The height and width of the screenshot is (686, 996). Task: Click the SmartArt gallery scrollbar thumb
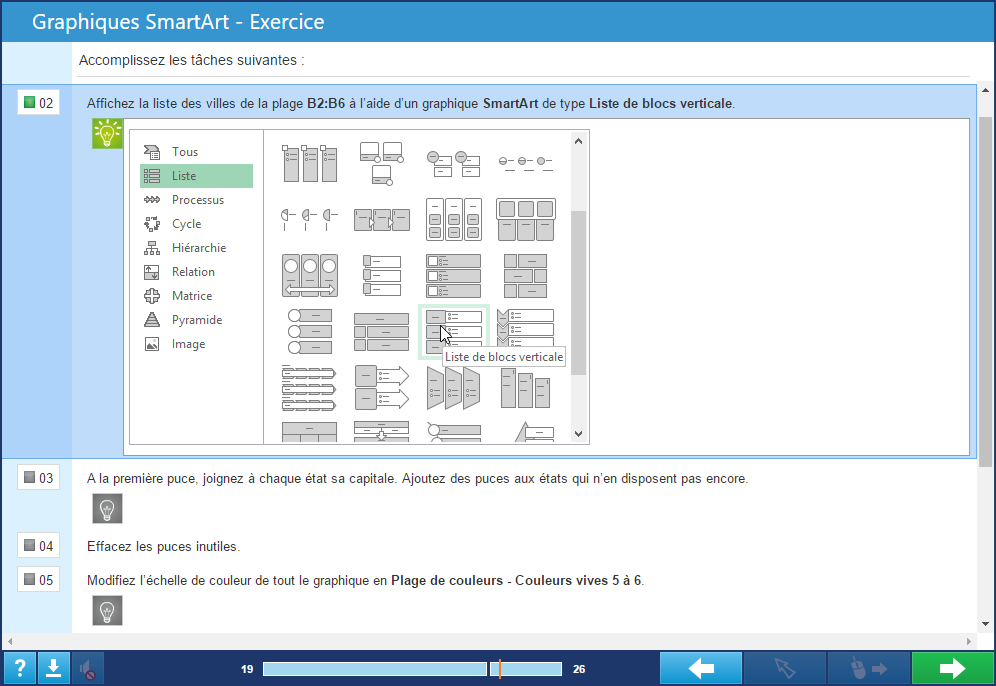(x=578, y=292)
